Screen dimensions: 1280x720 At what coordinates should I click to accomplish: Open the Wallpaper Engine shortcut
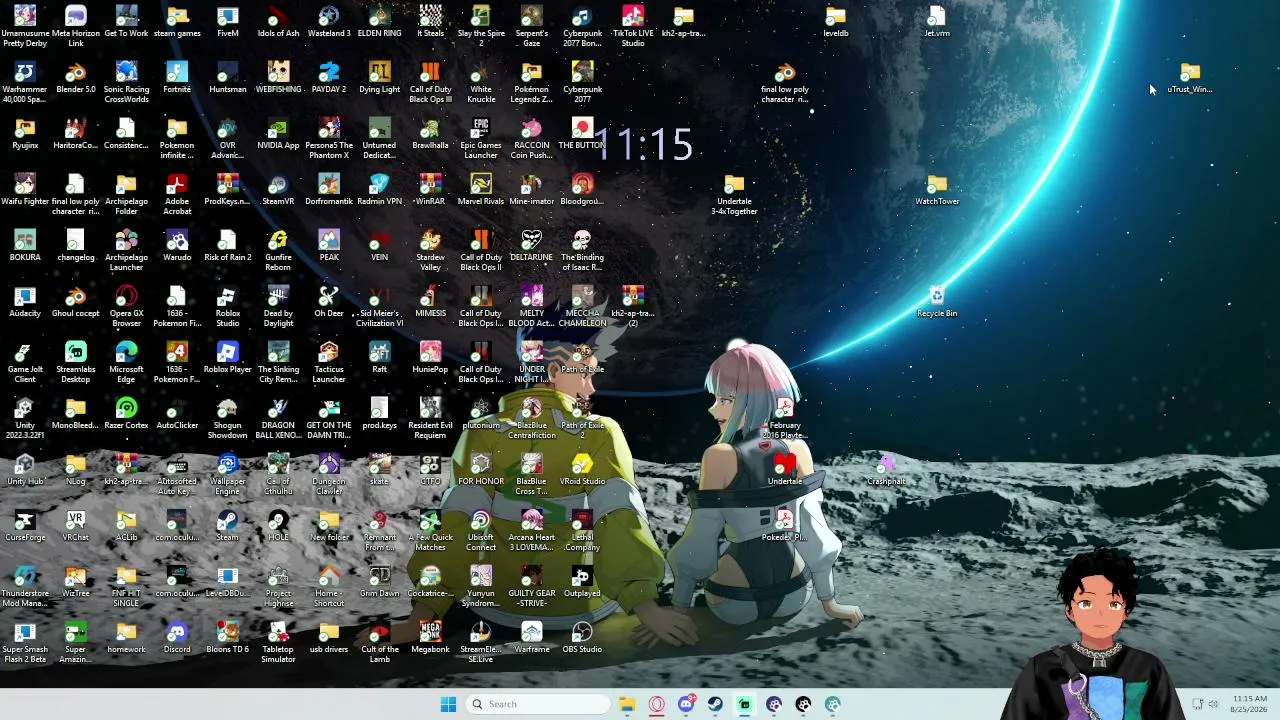pos(228,474)
